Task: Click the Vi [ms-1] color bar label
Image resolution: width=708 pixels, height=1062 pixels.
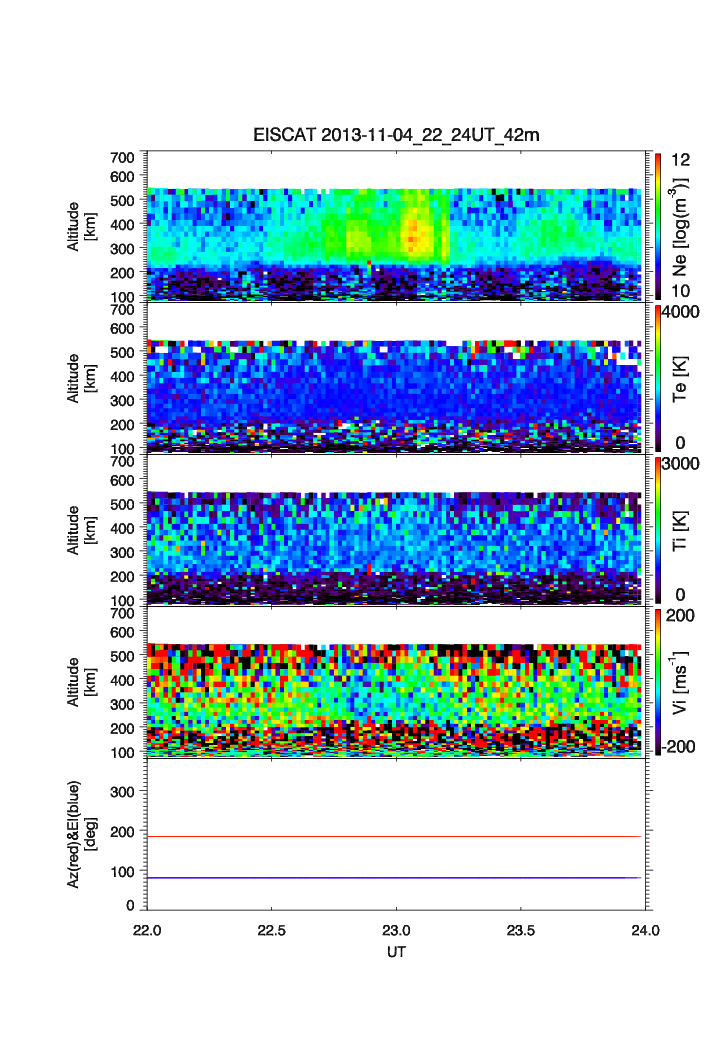Action: coord(680,682)
